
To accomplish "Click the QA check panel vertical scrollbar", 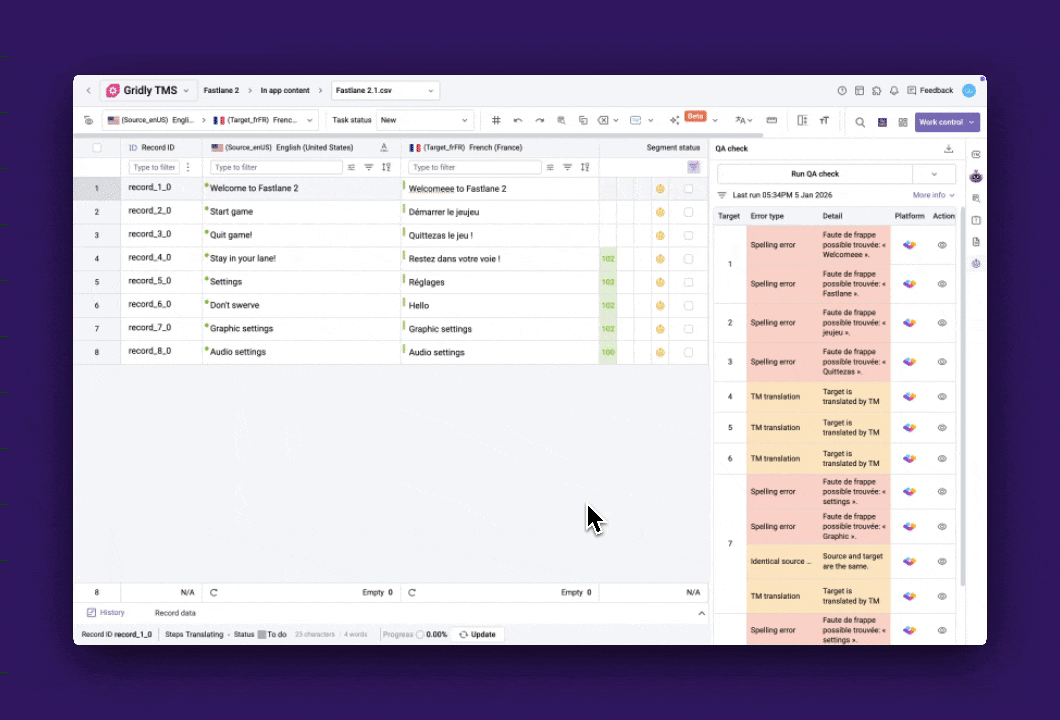I will coord(963,400).
